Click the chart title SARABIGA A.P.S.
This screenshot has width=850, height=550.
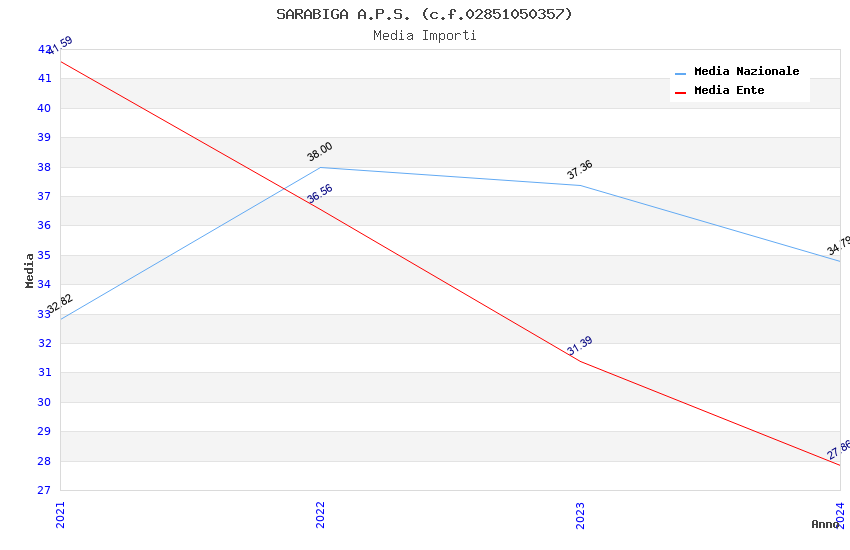pos(424,14)
